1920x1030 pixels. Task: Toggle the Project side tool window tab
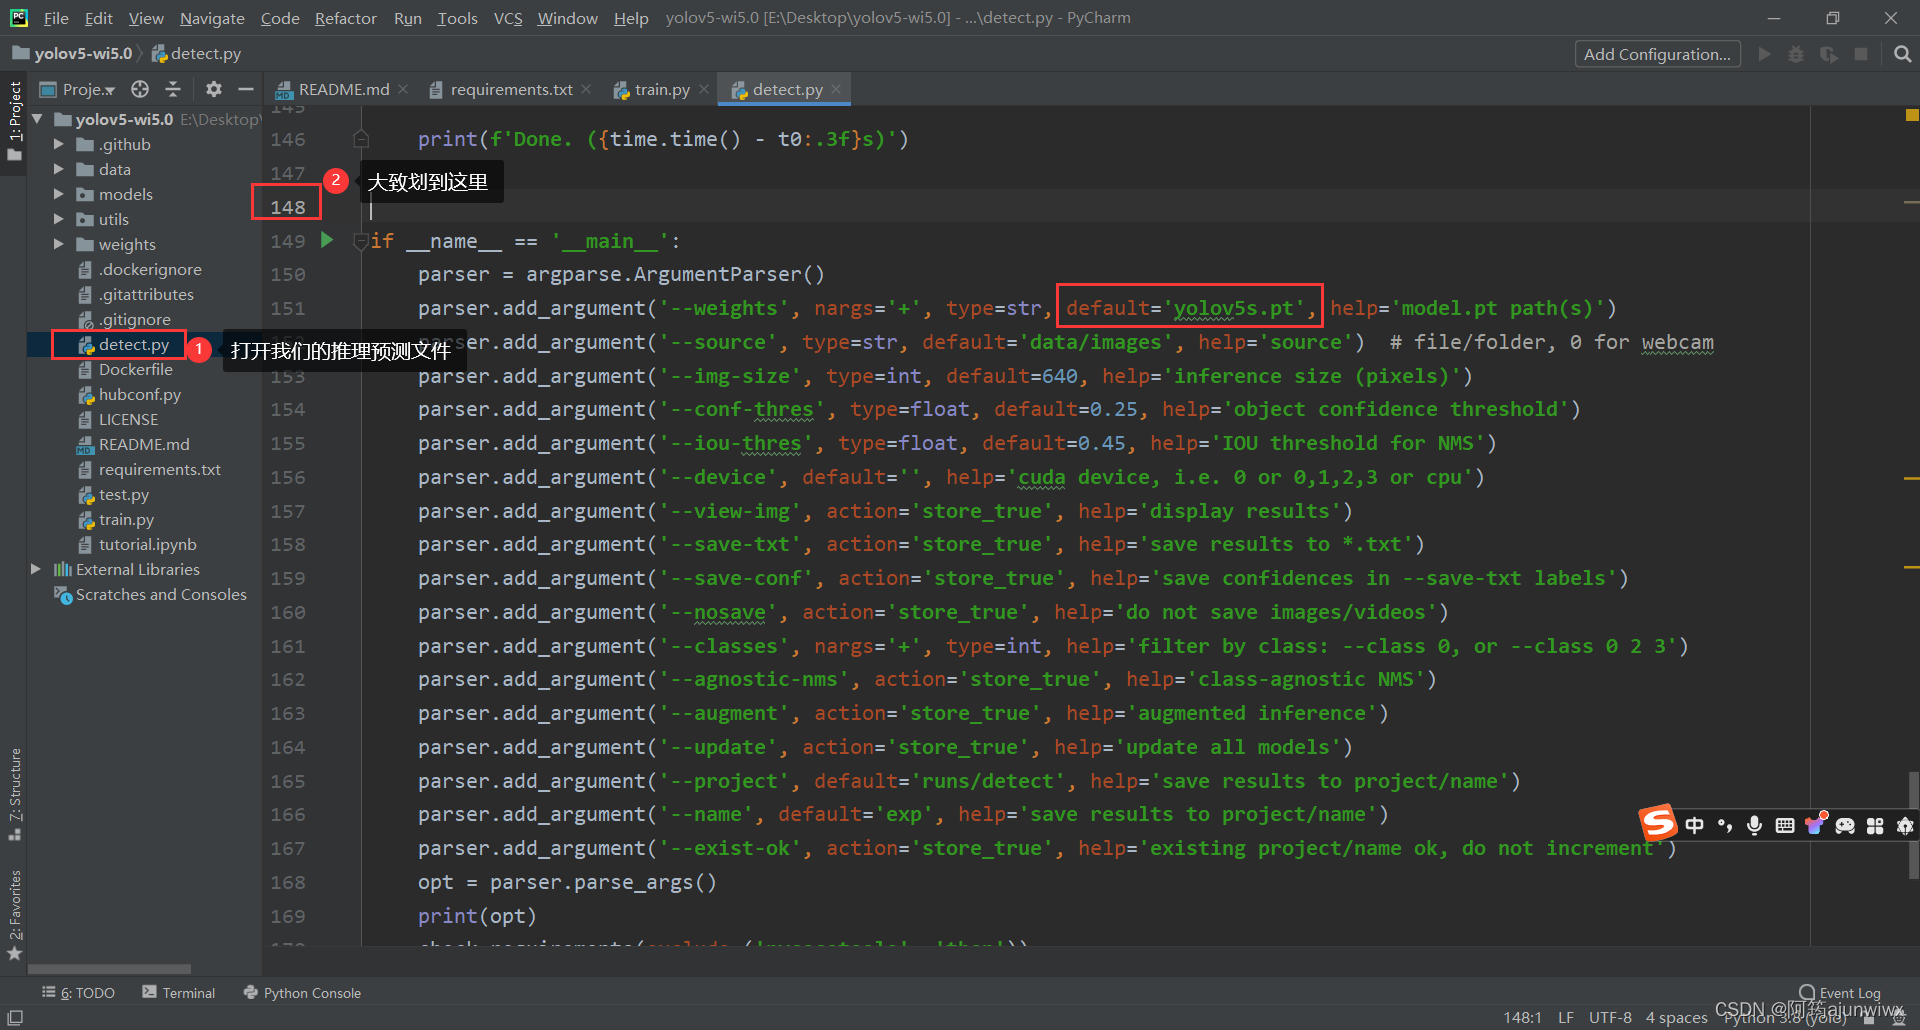14,121
